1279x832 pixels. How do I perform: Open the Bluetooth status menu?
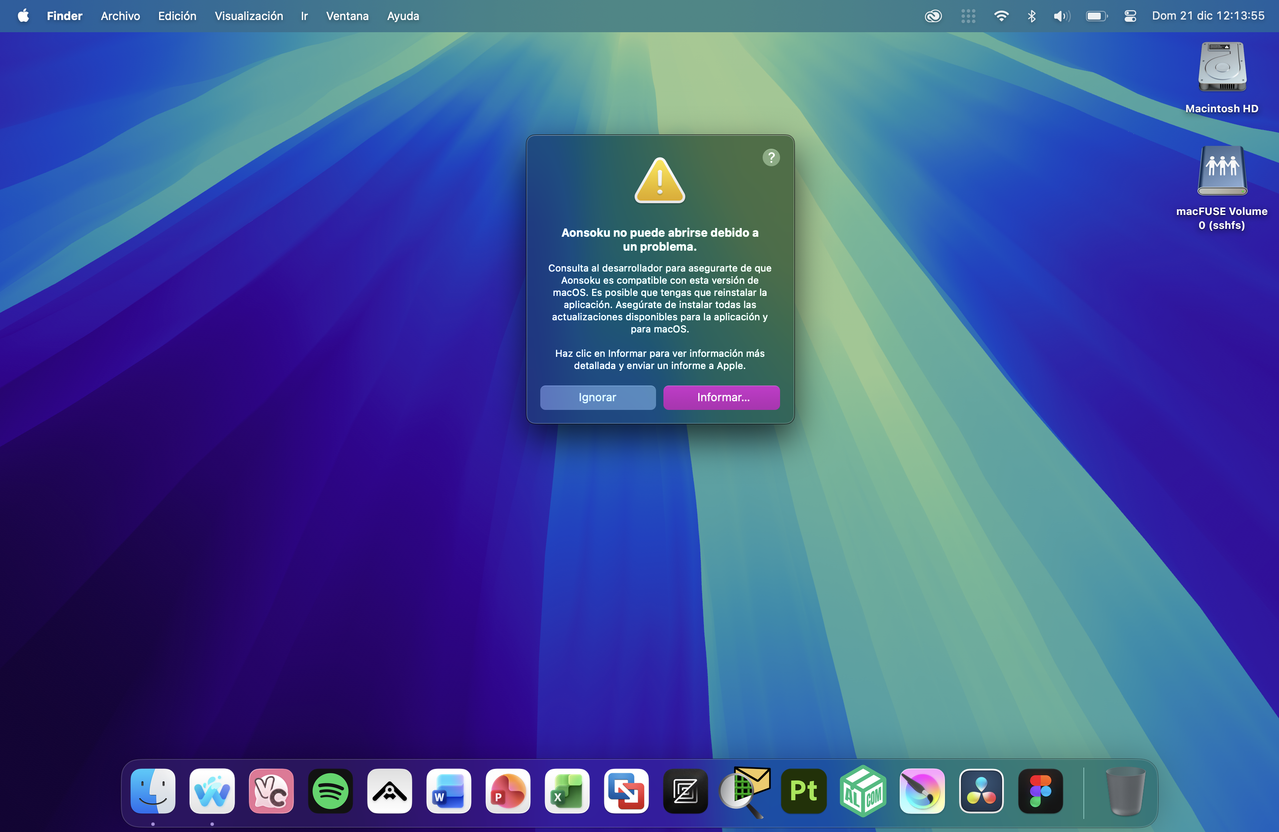point(1031,16)
